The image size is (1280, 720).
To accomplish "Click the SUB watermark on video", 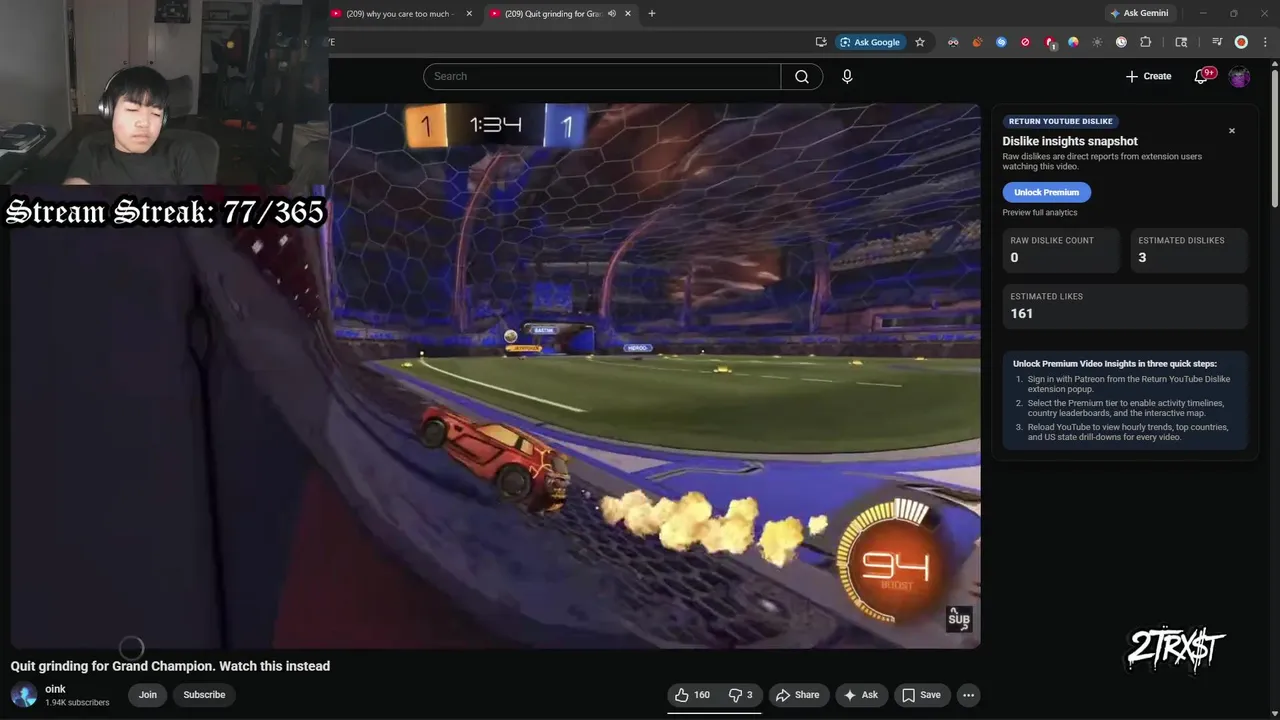I will coord(958,619).
